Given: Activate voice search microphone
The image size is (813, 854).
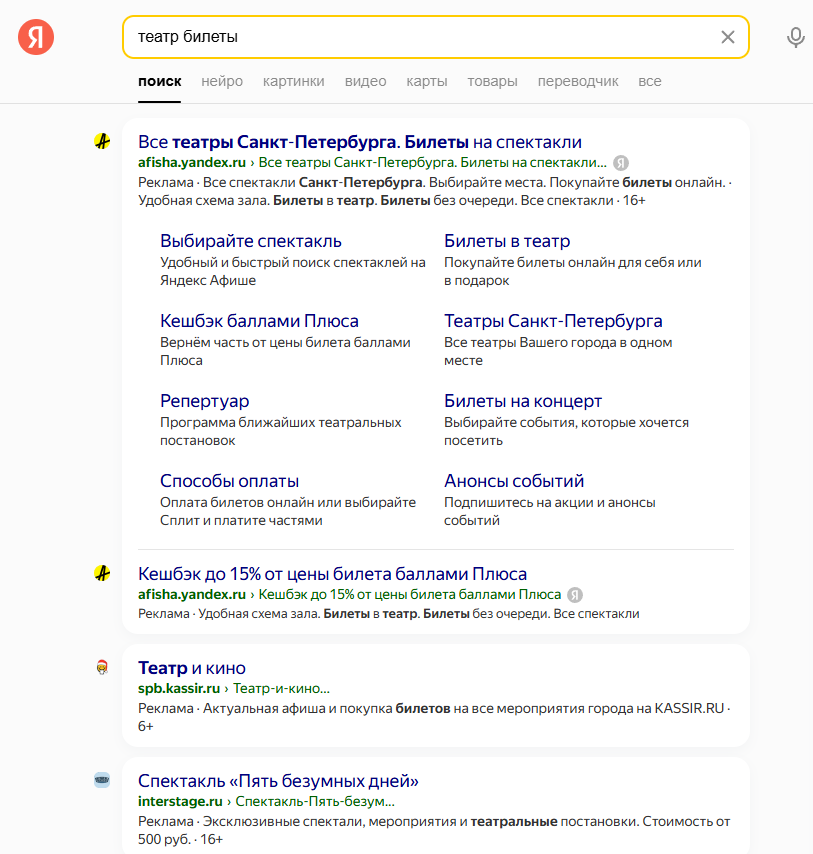Looking at the screenshot, I should [796, 37].
